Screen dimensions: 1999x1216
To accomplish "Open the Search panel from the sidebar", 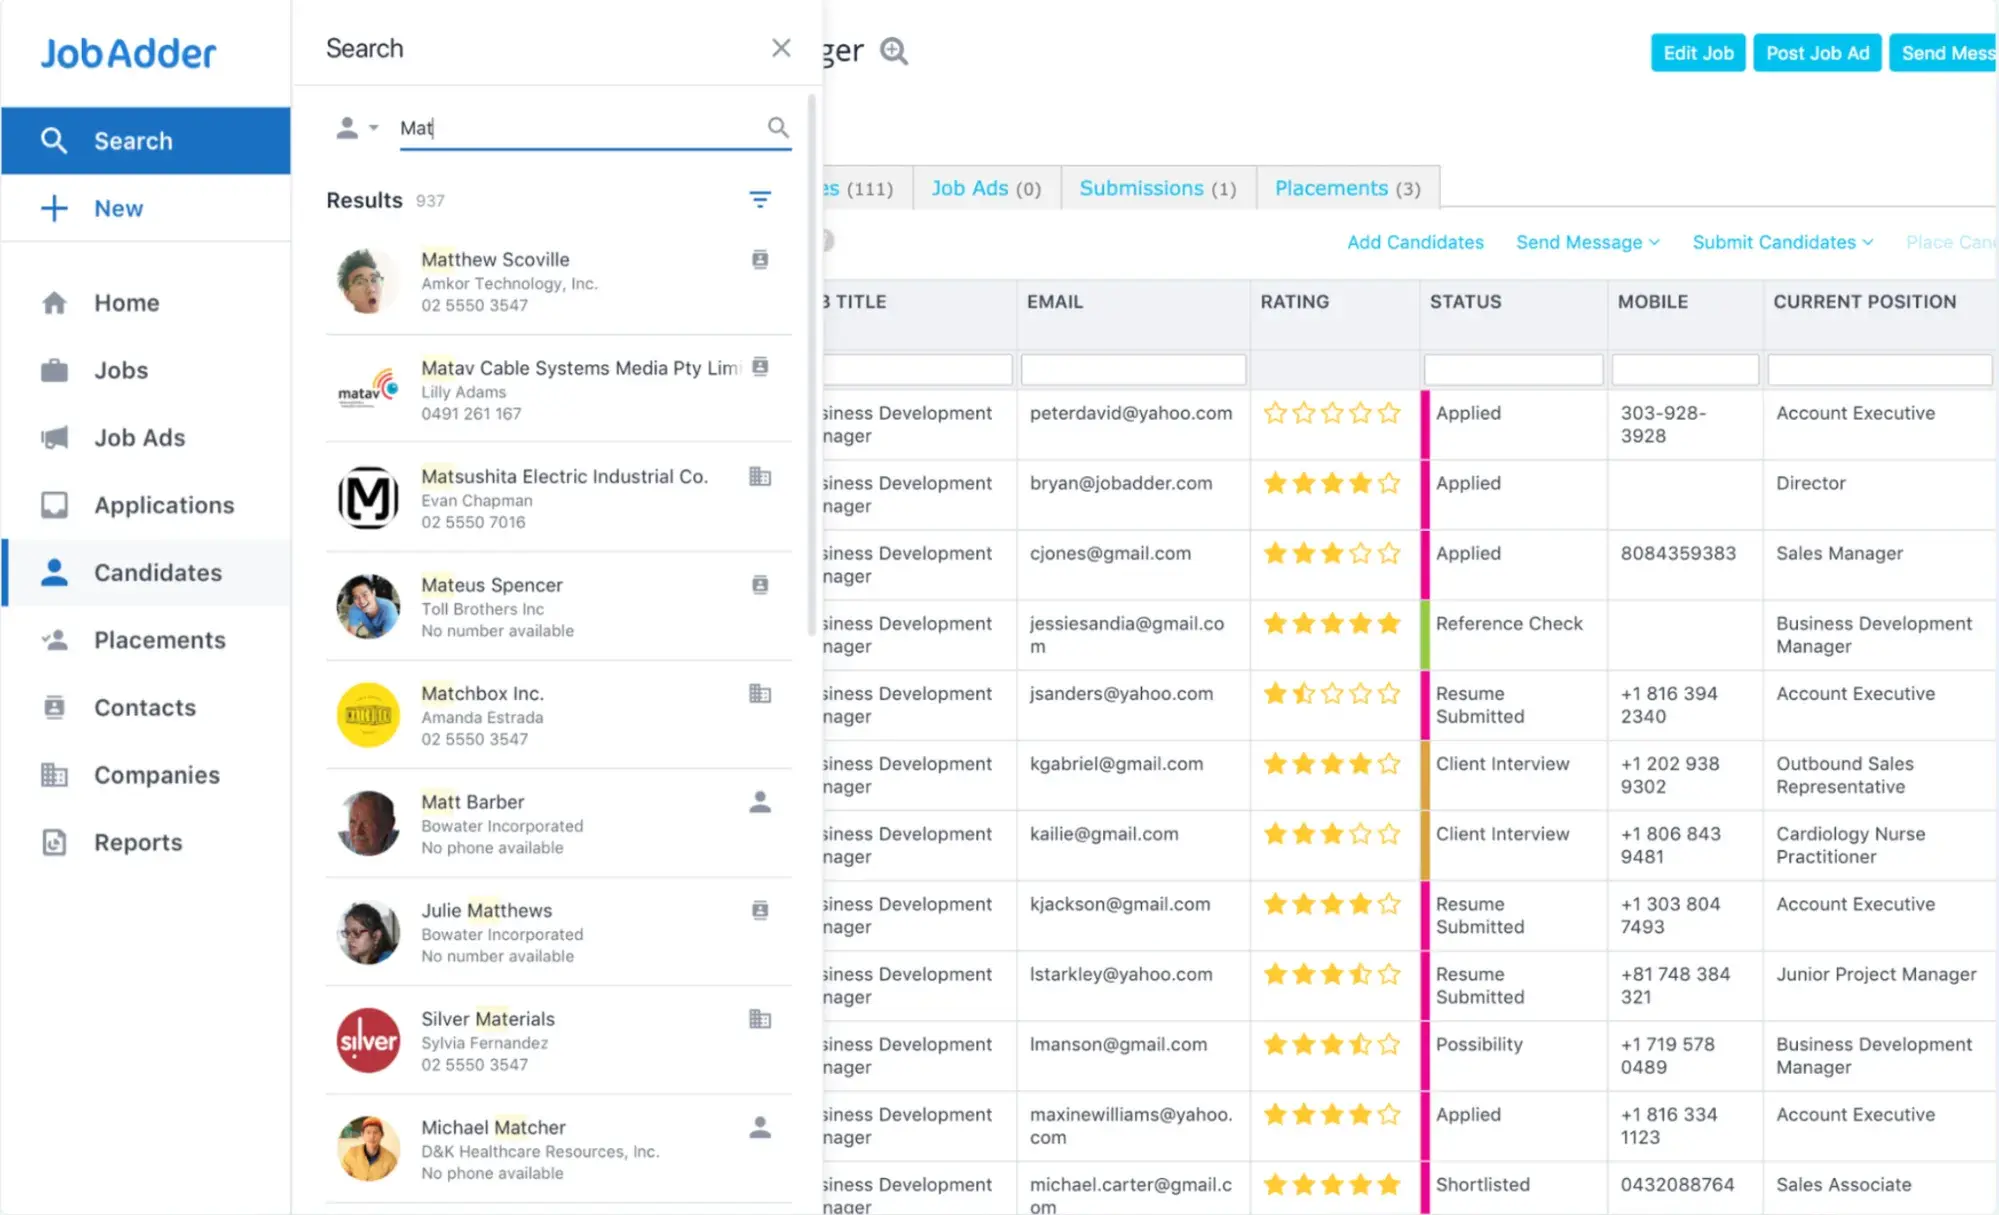I will coord(132,140).
